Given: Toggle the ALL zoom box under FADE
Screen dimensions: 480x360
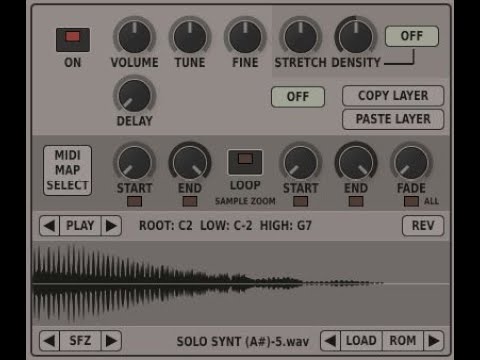Looking at the screenshot, I should click(x=411, y=201).
